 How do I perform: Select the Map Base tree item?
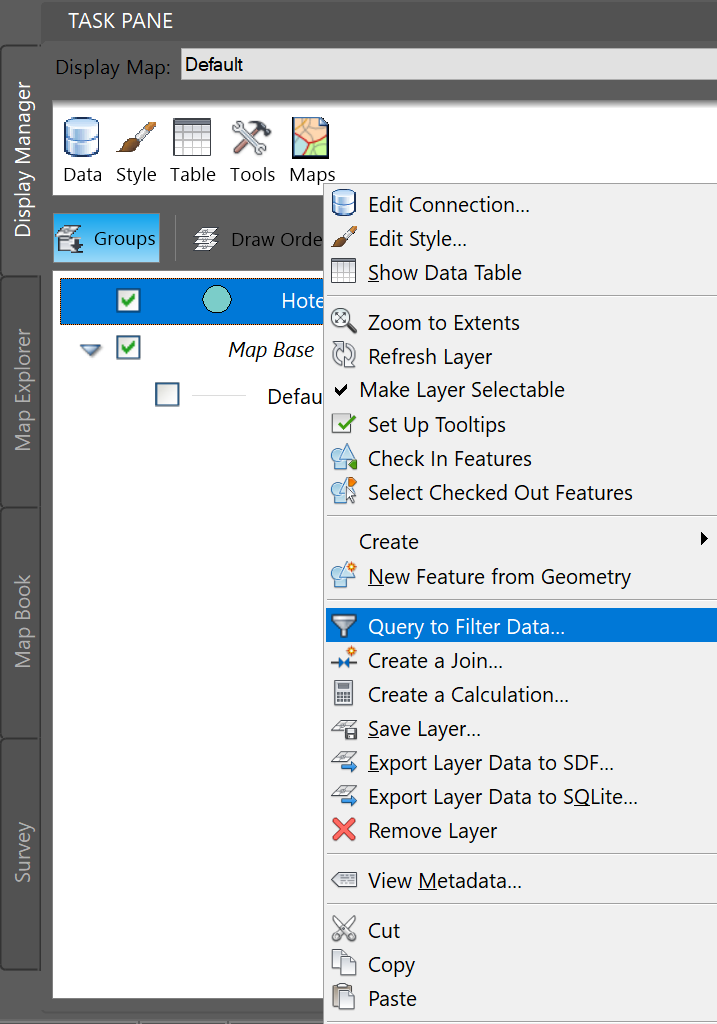(x=271, y=350)
